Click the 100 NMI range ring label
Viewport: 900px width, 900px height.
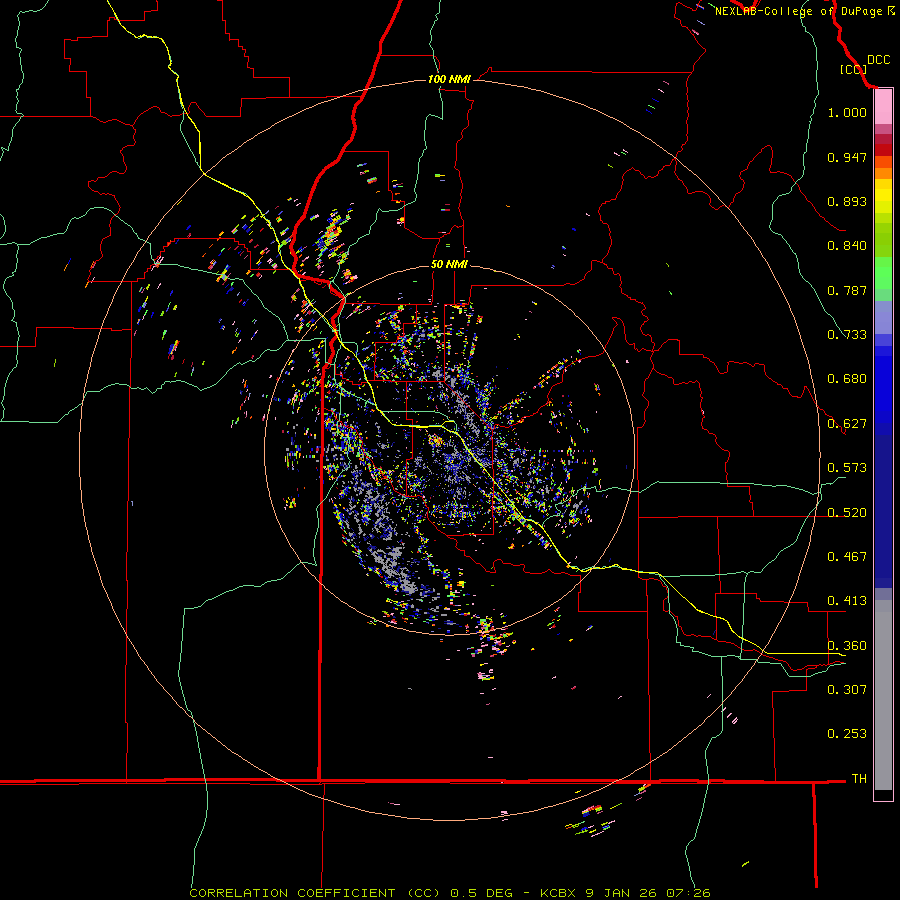449,79
